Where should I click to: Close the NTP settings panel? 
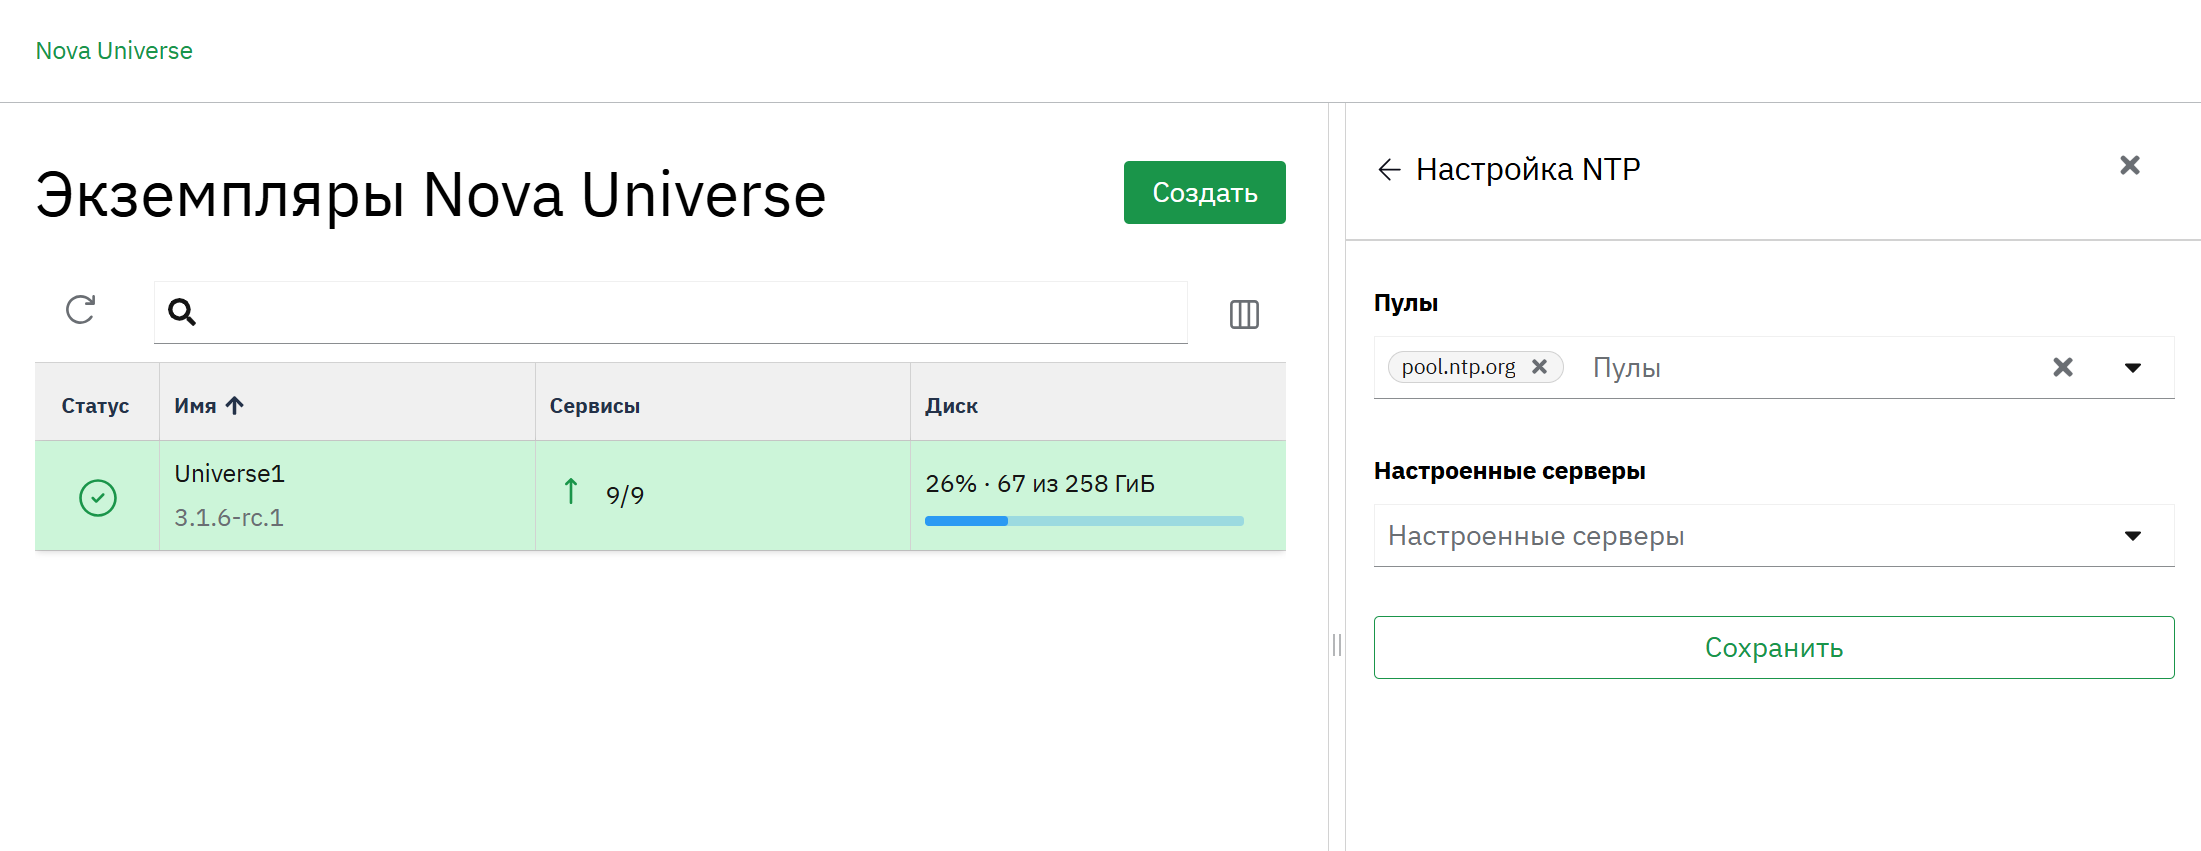click(x=2130, y=165)
